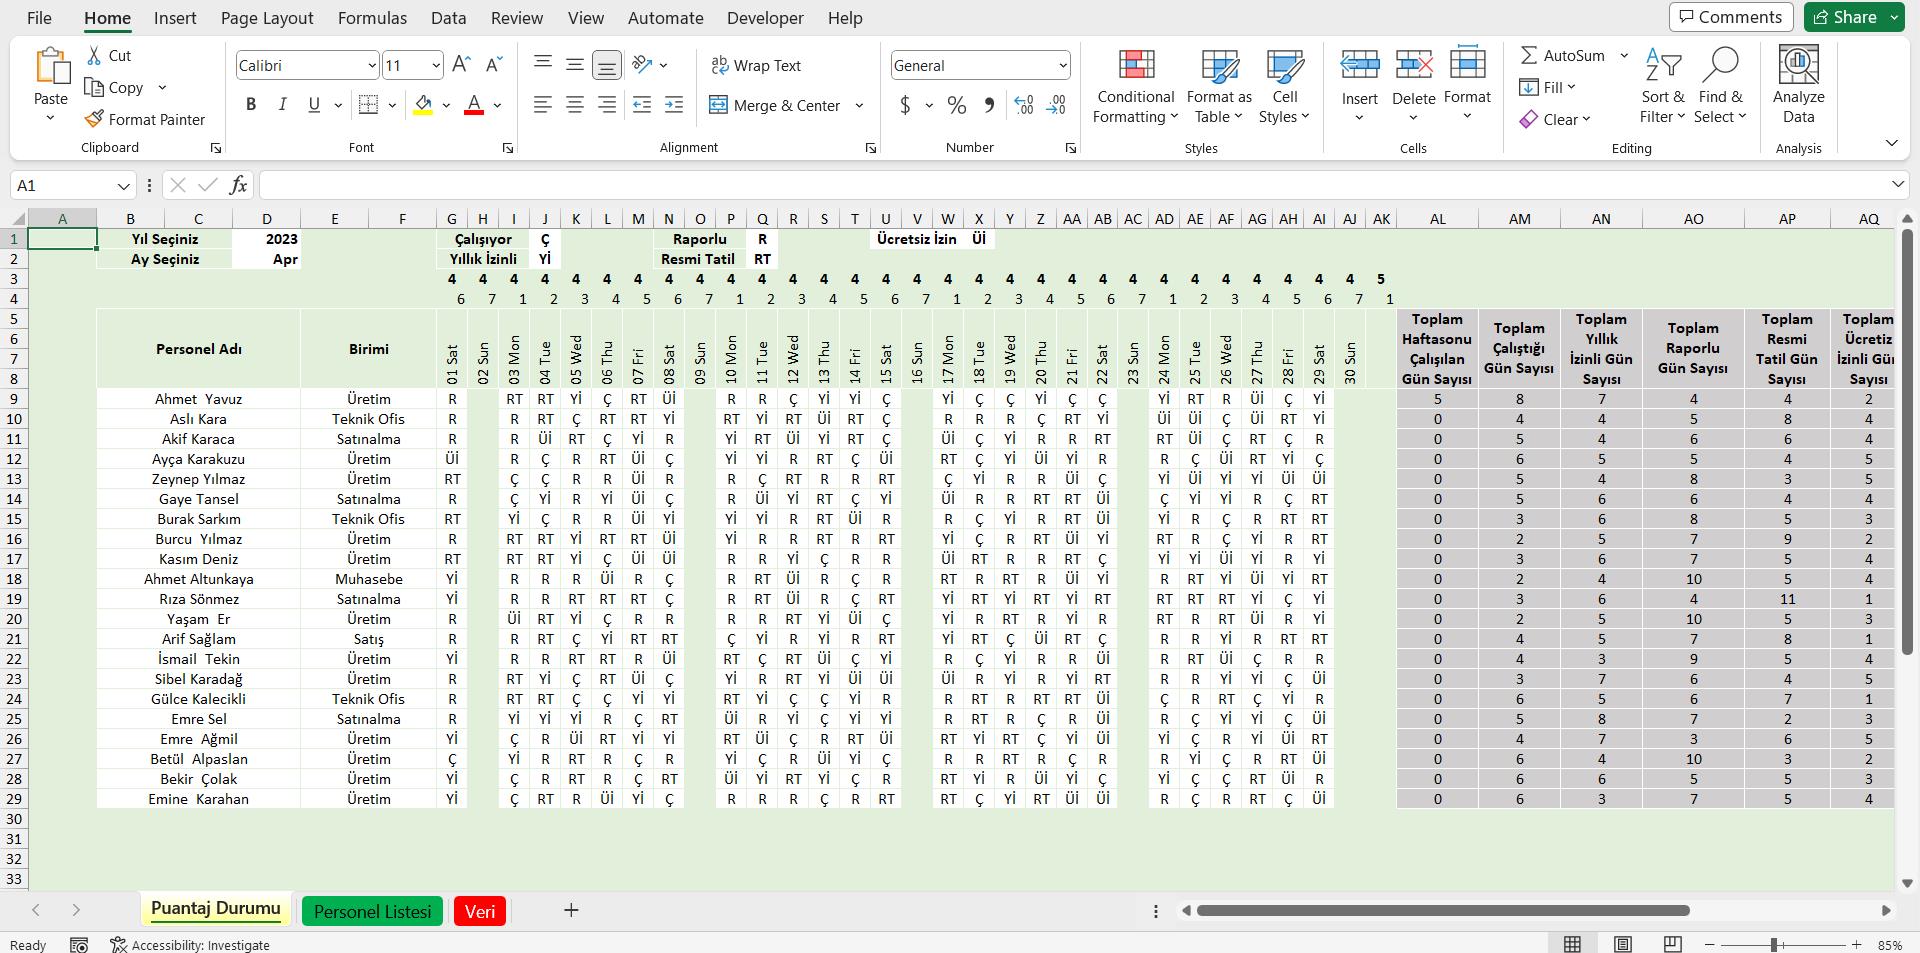Viewport: 1920px width, 953px height.
Task: Click the zoom slider handle
Action: pos(1773,945)
